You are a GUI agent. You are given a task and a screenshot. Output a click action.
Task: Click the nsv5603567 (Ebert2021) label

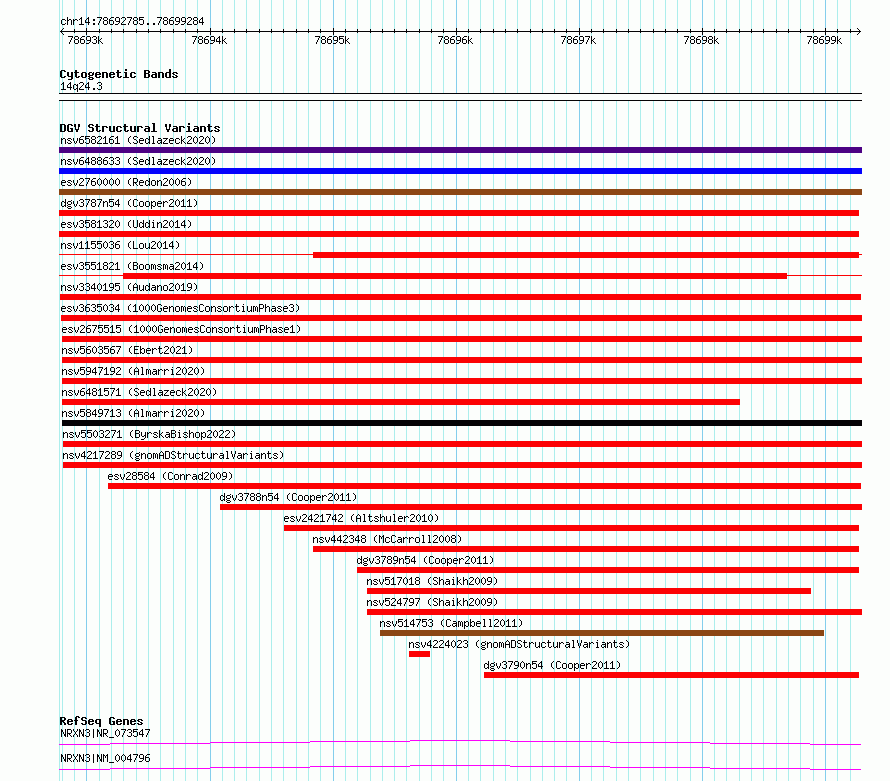tap(127, 350)
